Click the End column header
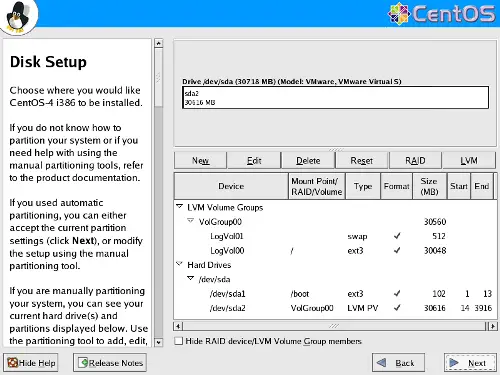 482,186
